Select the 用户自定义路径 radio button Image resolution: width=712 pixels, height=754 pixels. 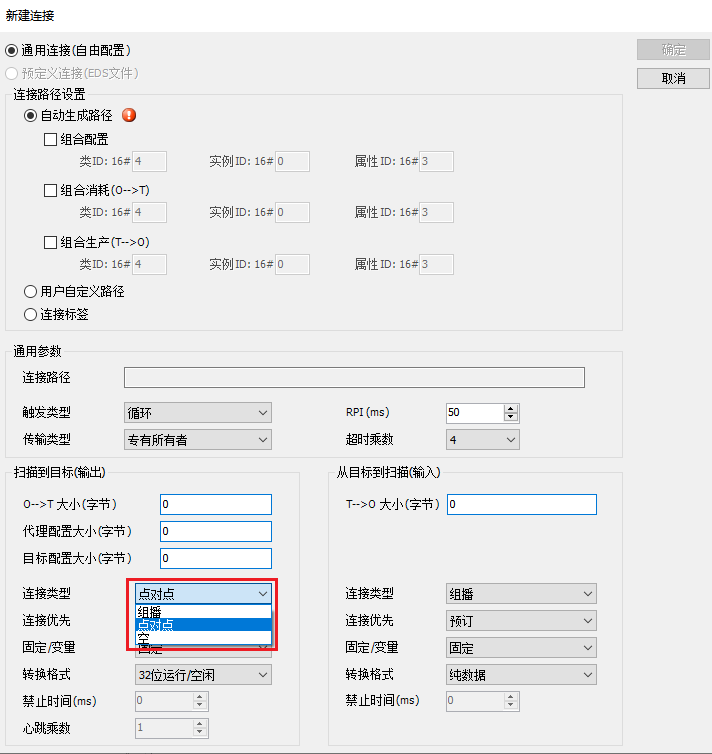click(30, 291)
